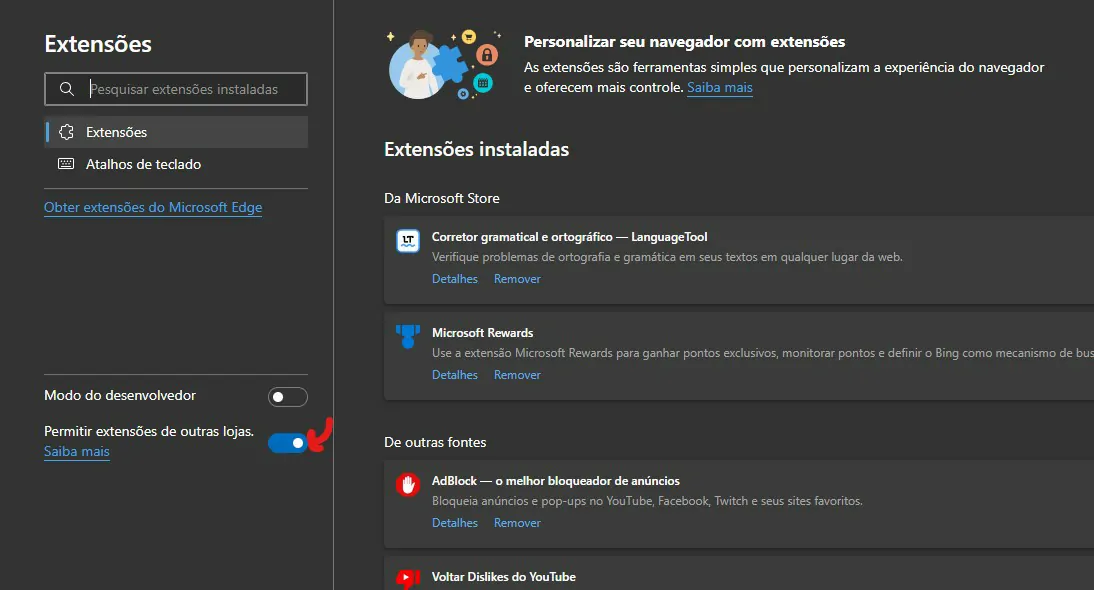The image size is (1094, 590).
Task: Click the Da Microsoft Store heading
Action: [x=442, y=198]
